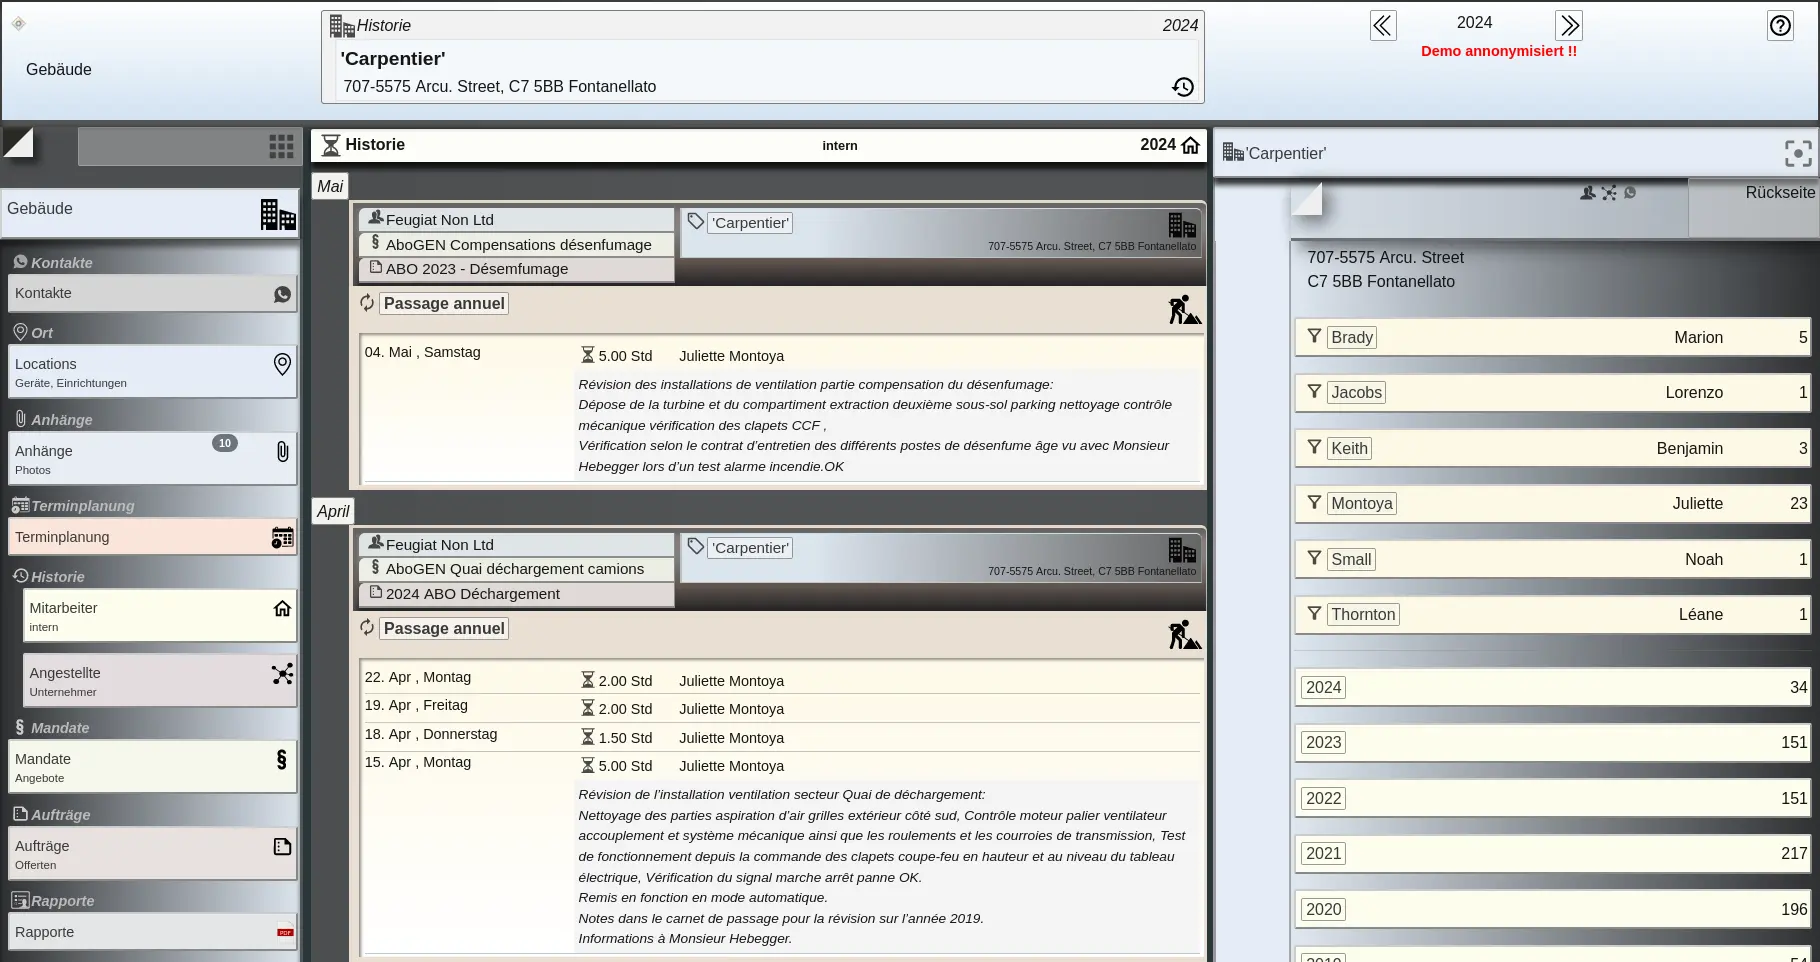This screenshot has width=1820, height=962.
Task: Select the 18. Apr, Donnerstag entry row
Action: (781, 737)
